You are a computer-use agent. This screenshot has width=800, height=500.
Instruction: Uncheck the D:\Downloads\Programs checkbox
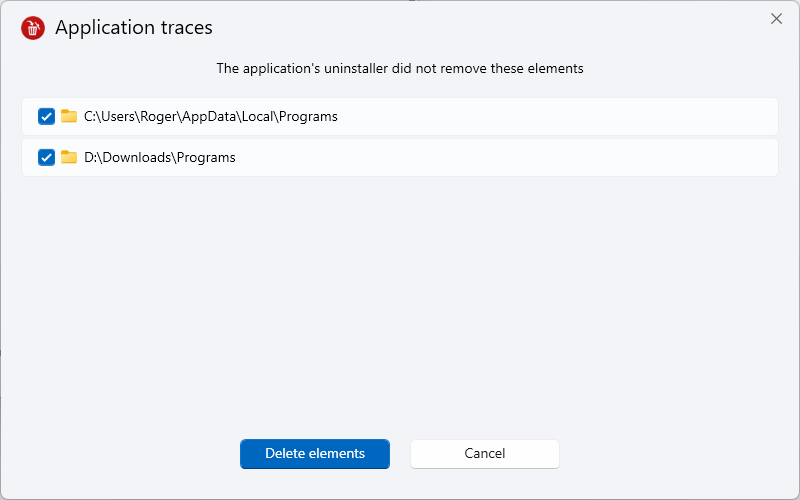click(x=46, y=157)
